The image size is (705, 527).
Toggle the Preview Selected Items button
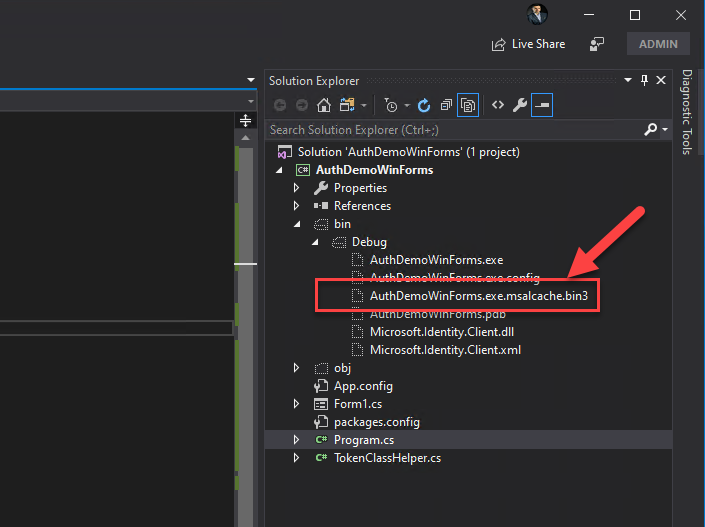(x=542, y=105)
